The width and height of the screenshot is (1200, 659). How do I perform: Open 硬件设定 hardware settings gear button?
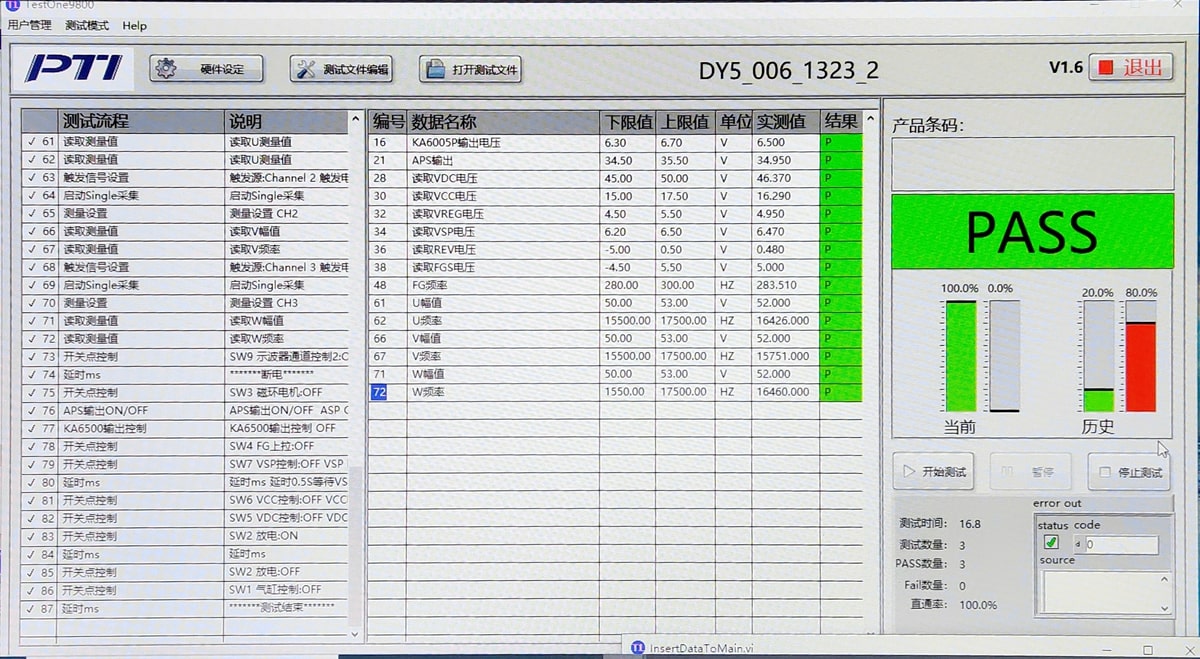(x=206, y=69)
